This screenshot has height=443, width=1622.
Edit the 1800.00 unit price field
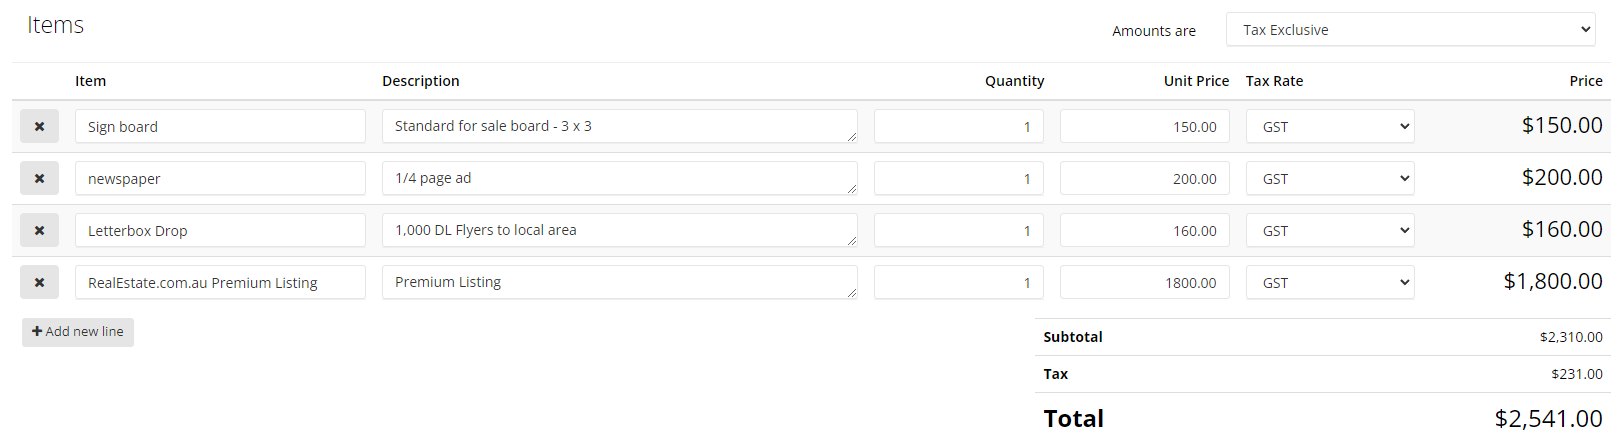pos(1144,283)
